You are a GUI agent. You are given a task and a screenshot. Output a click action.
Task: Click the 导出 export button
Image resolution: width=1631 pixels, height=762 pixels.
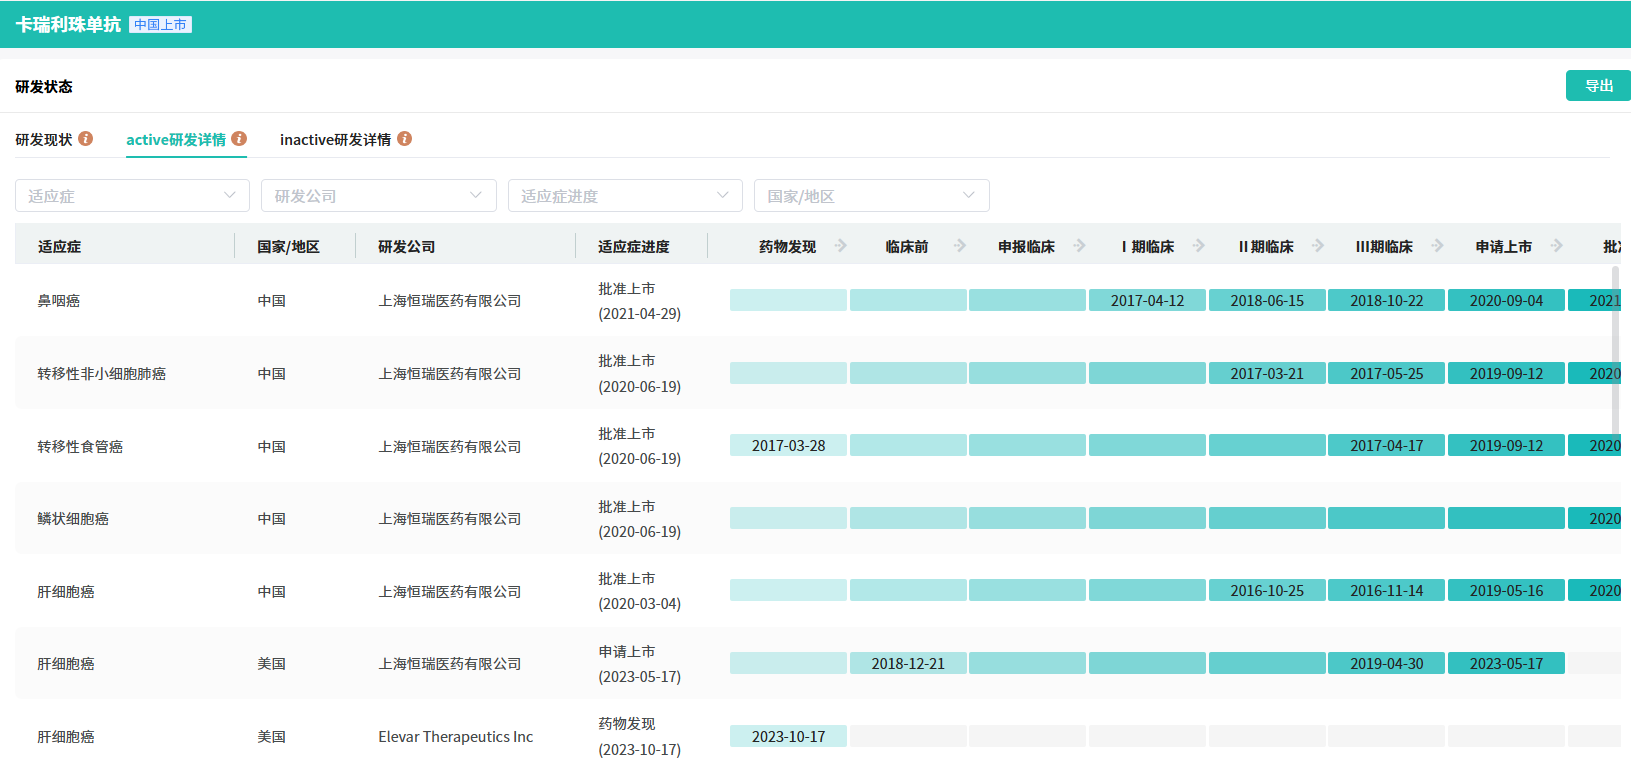click(1598, 86)
